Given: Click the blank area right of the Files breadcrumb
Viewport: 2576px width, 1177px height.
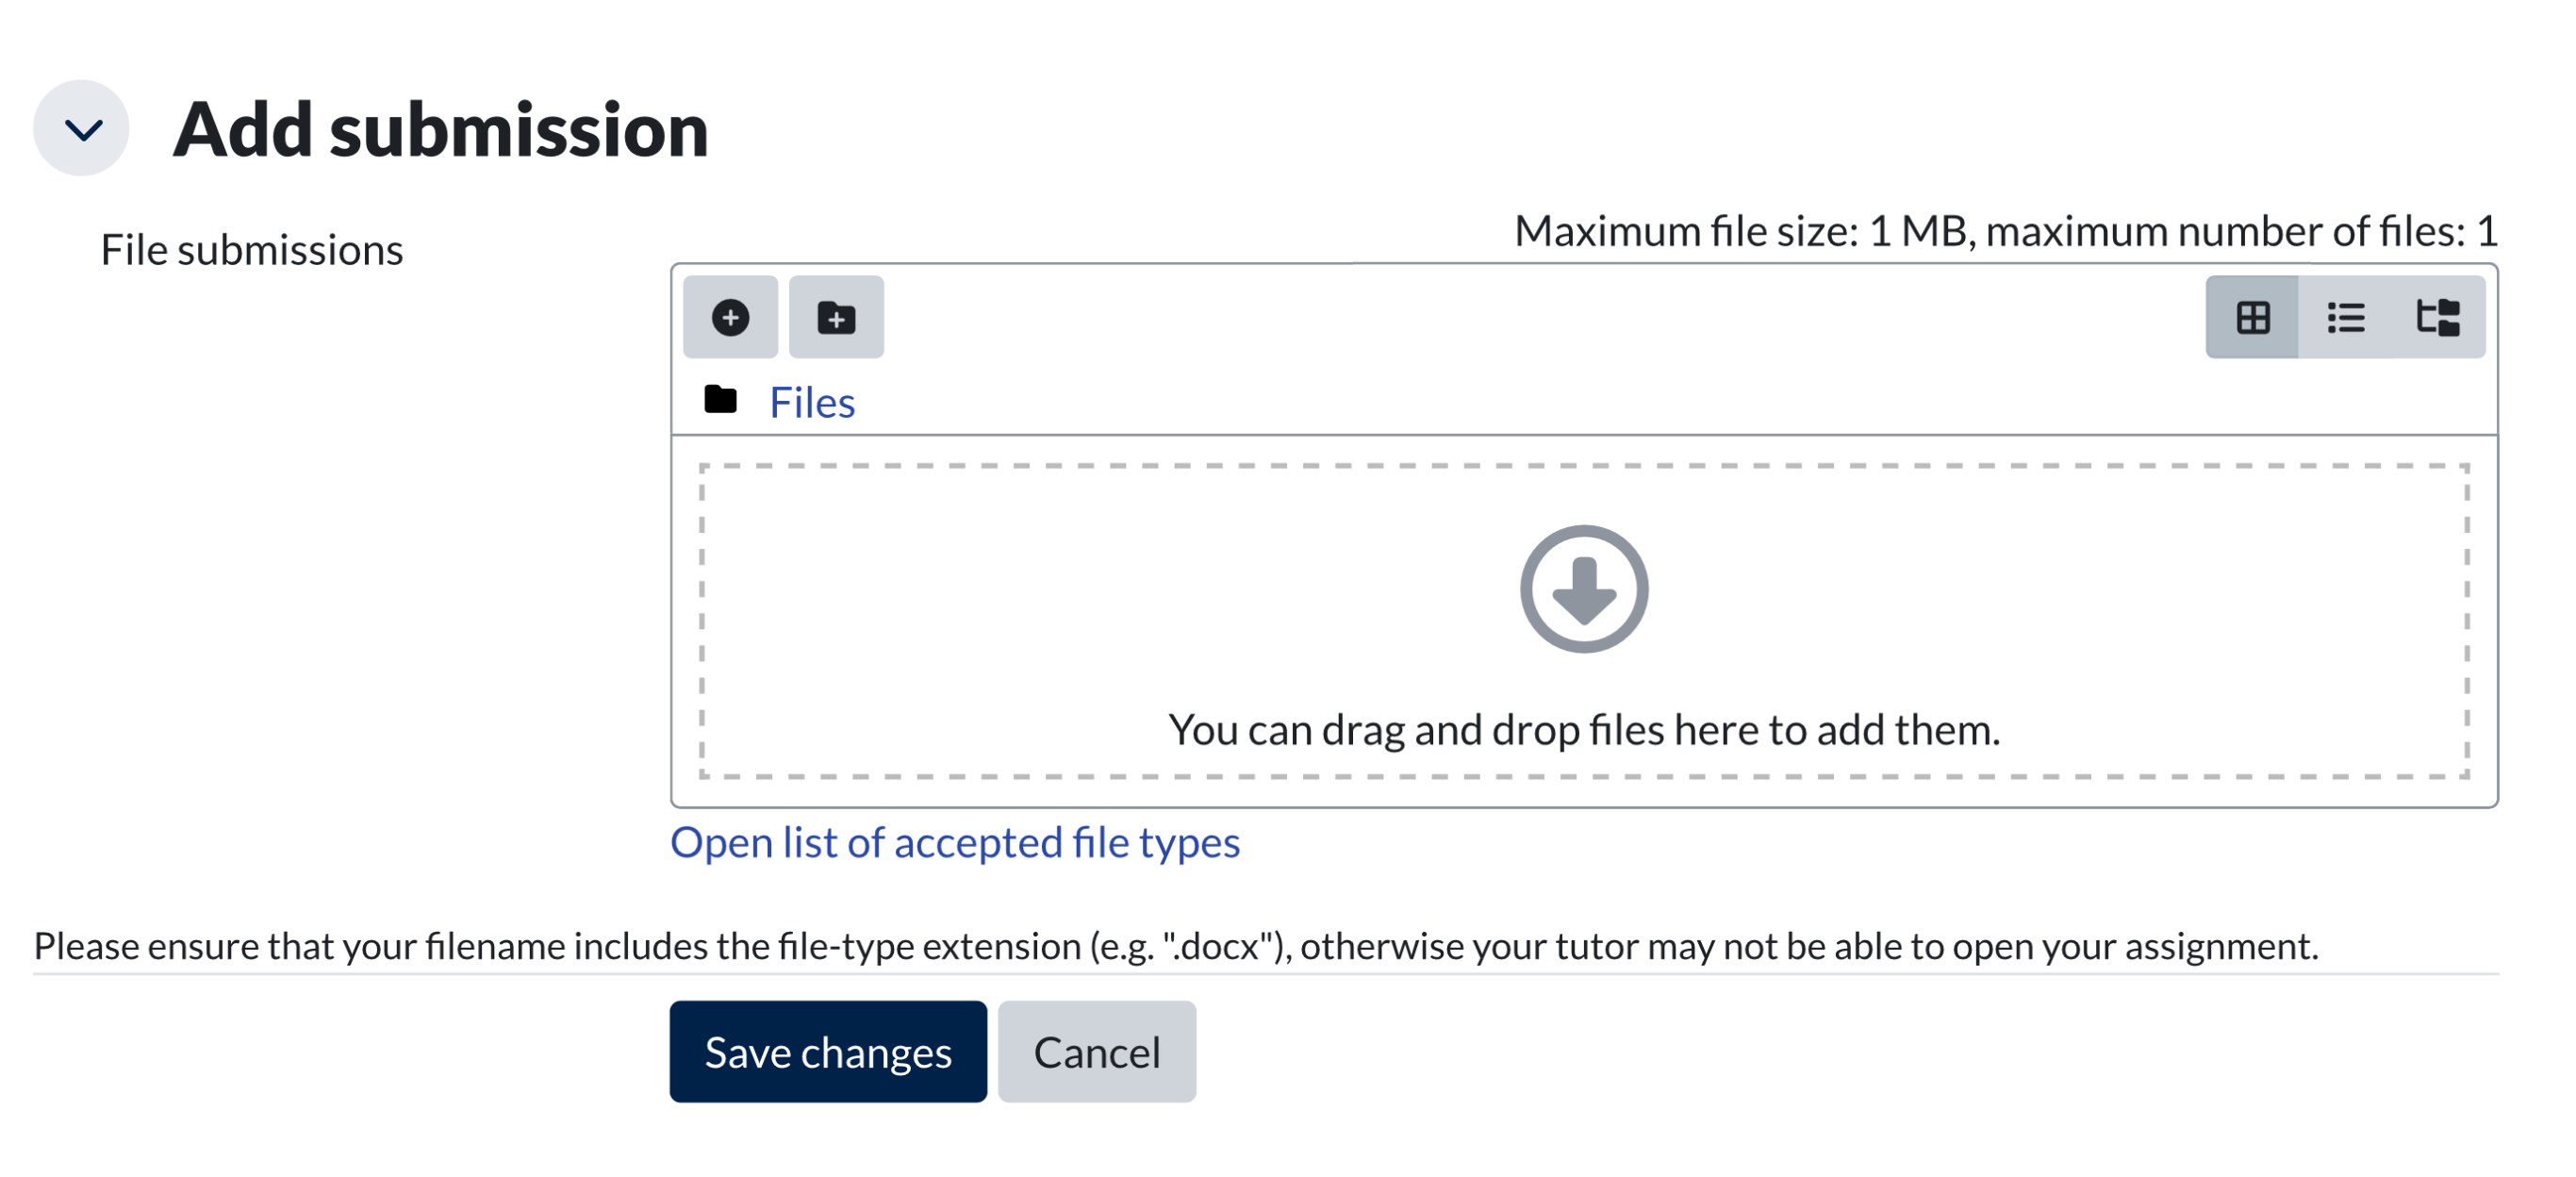Looking at the screenshot, I should tap(1600, 403).
